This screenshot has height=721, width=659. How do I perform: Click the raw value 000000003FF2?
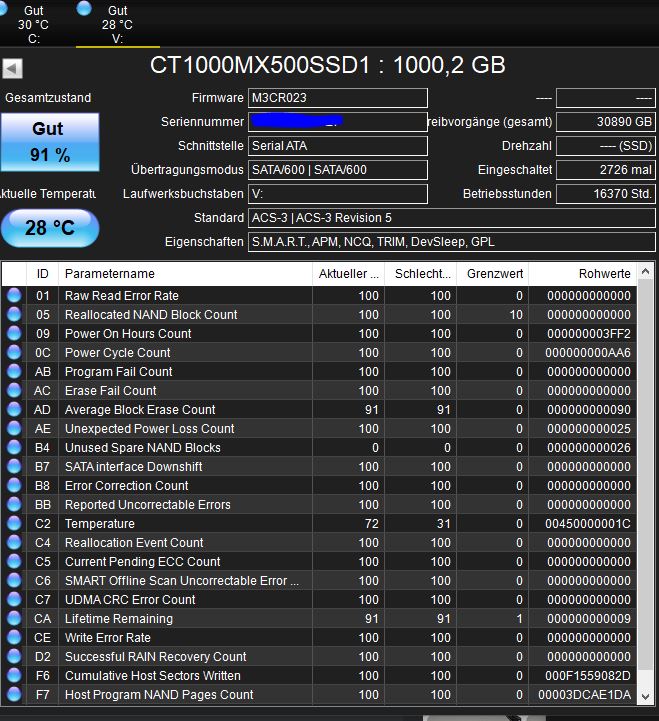(x=588, y=333)
